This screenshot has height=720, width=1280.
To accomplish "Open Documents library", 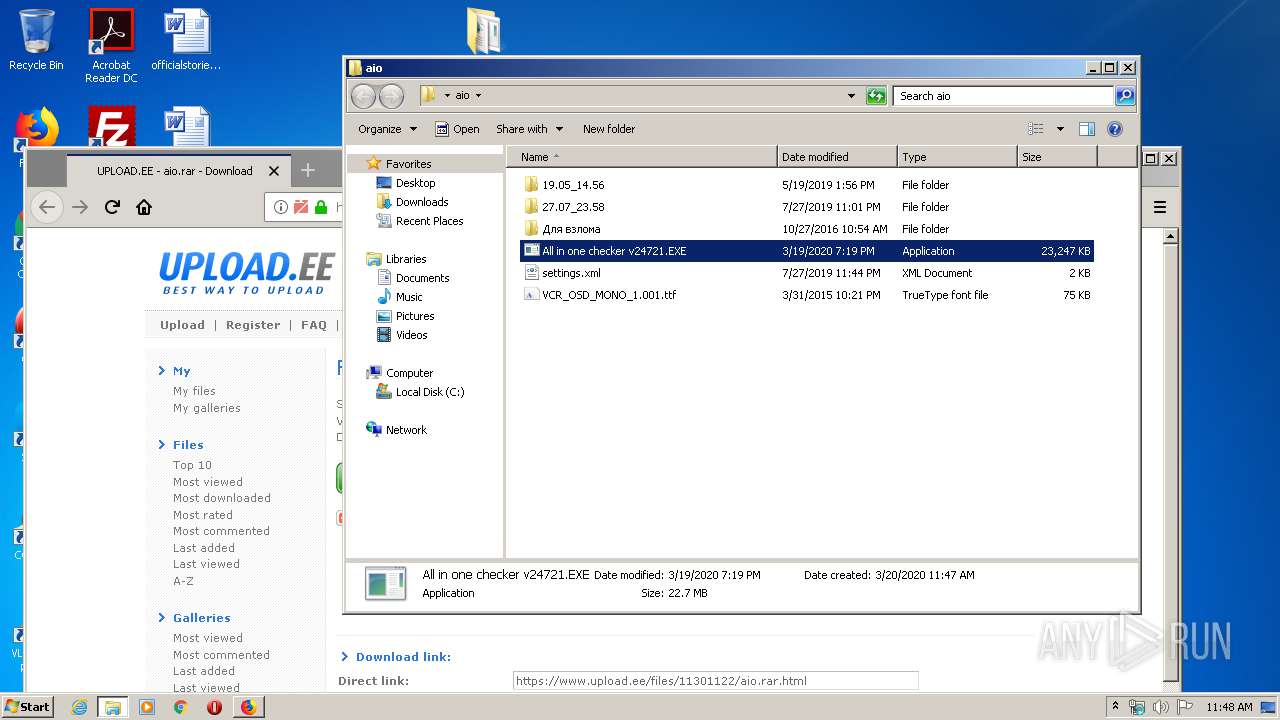I will point(422,278).
